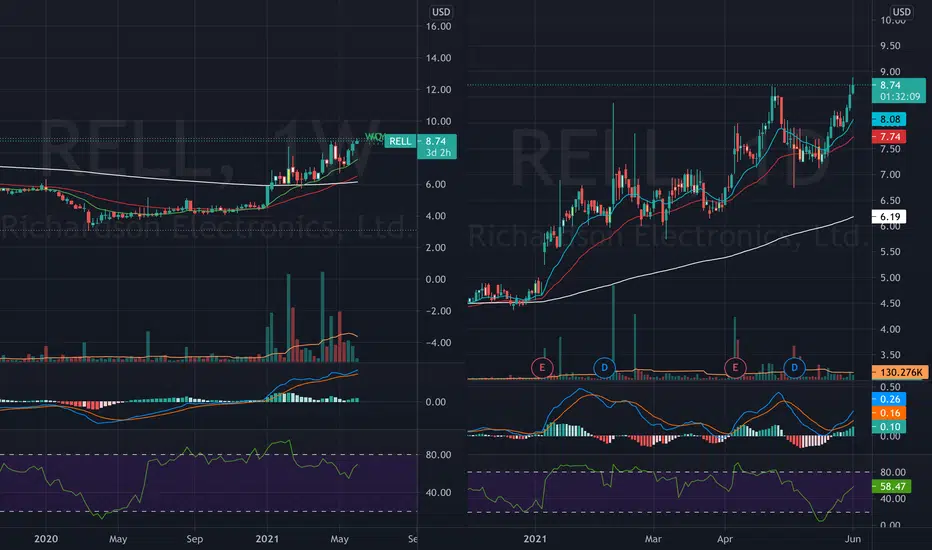This screenshot has width=932, height=550.
Task: Click Sep on the weekly time axis
Action: (x=194, y=539)
